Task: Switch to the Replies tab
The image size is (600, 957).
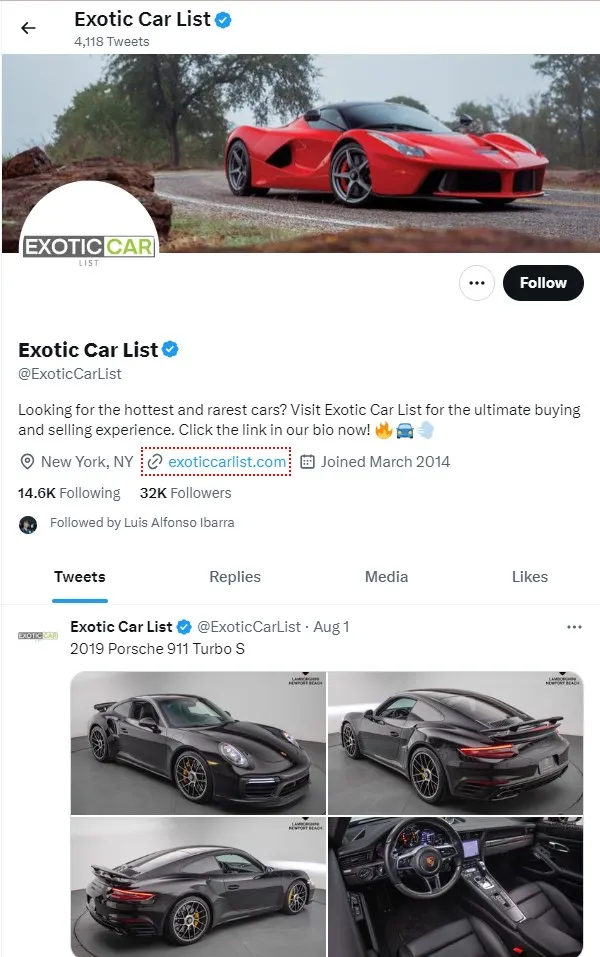Action: [x=234, y=577]
